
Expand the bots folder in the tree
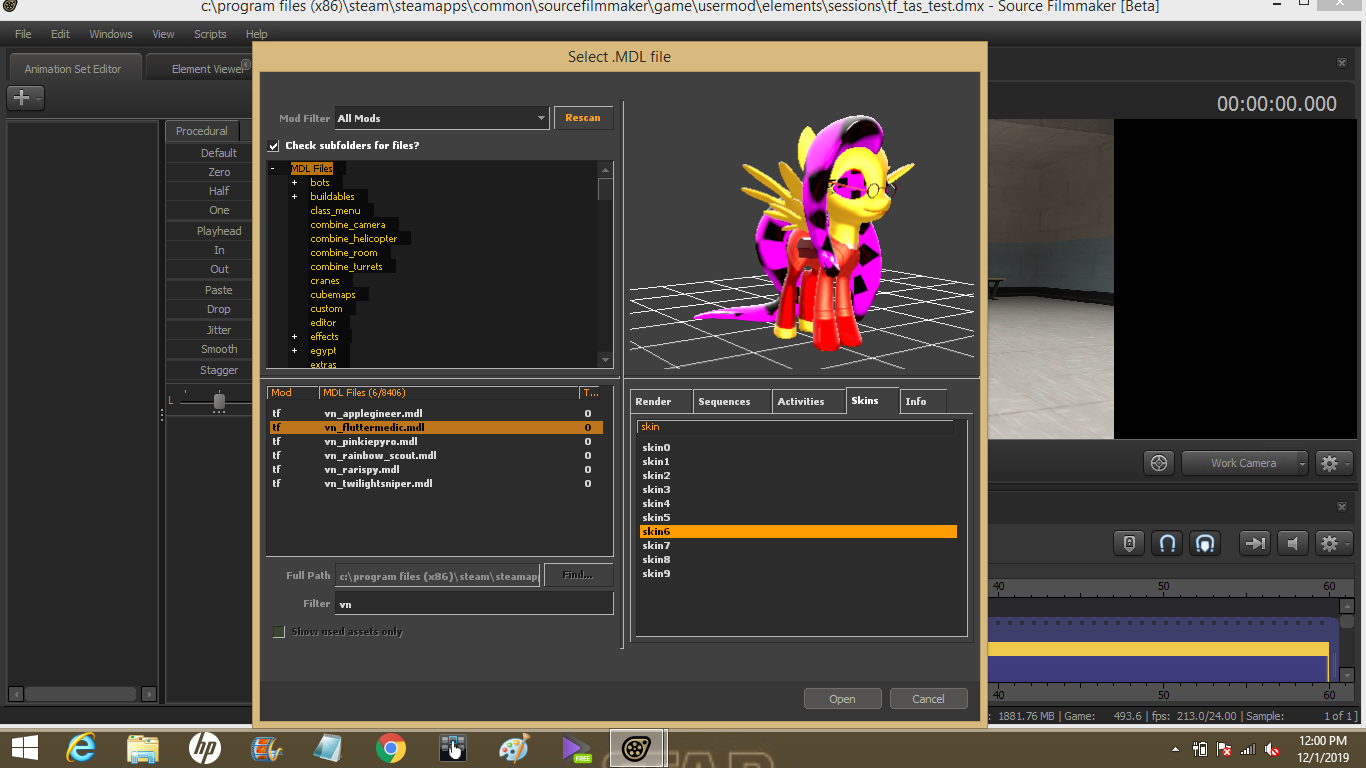[x=295, y=183]
